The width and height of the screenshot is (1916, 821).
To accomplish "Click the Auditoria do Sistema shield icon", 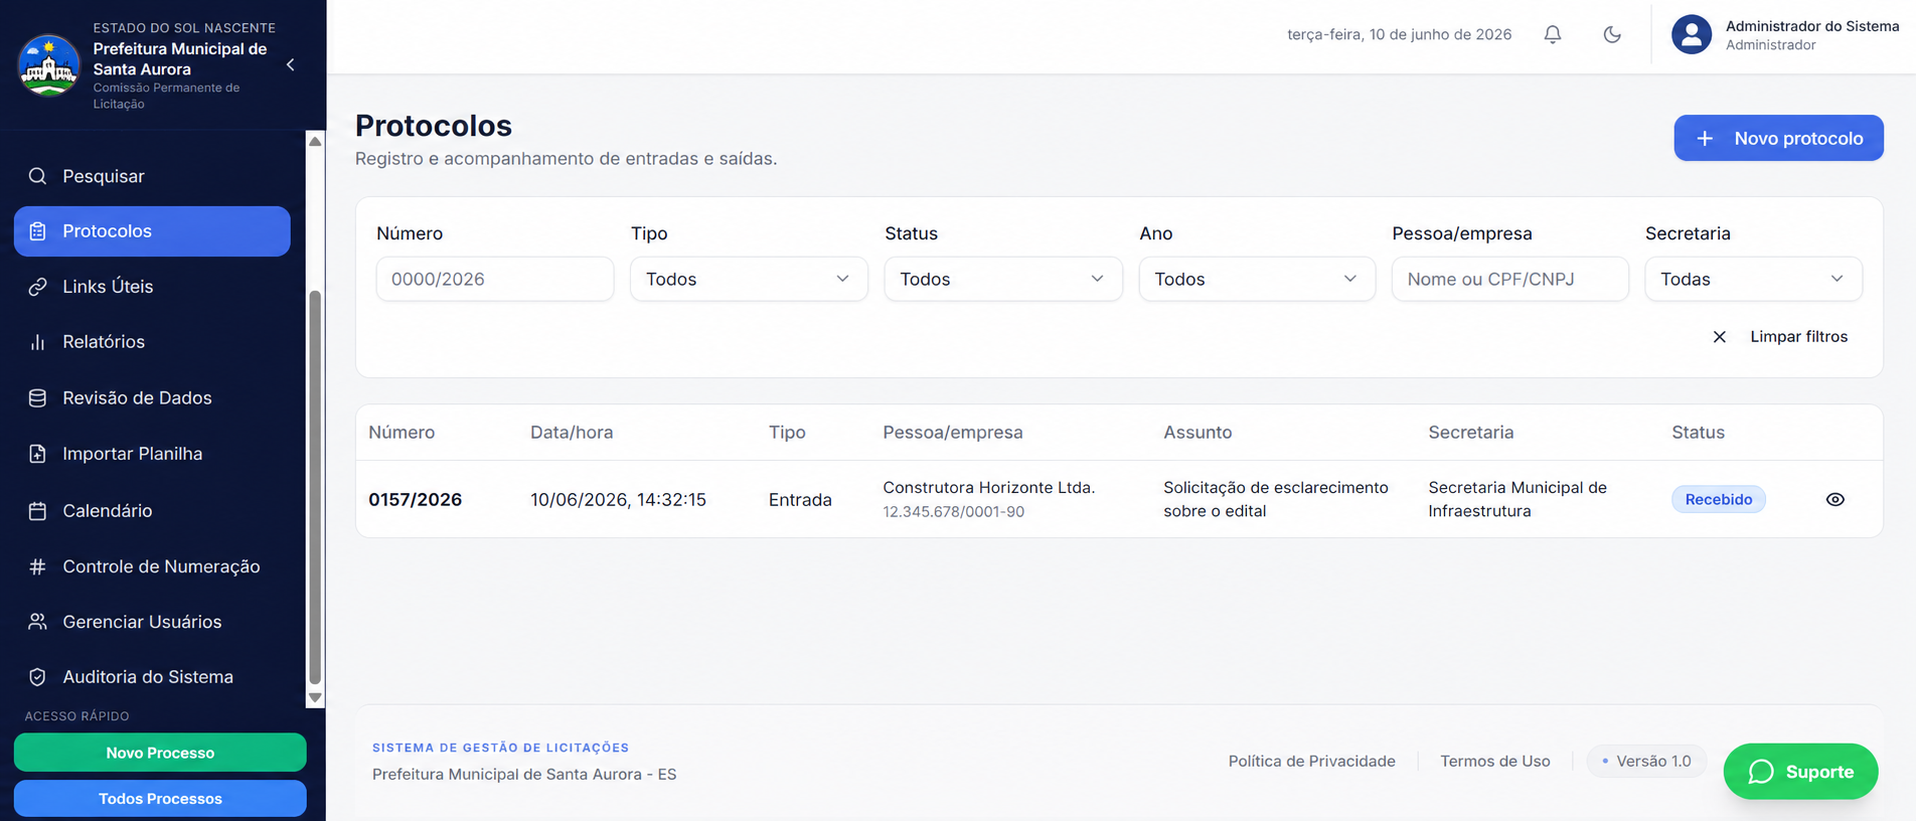I will coord(38,677).
